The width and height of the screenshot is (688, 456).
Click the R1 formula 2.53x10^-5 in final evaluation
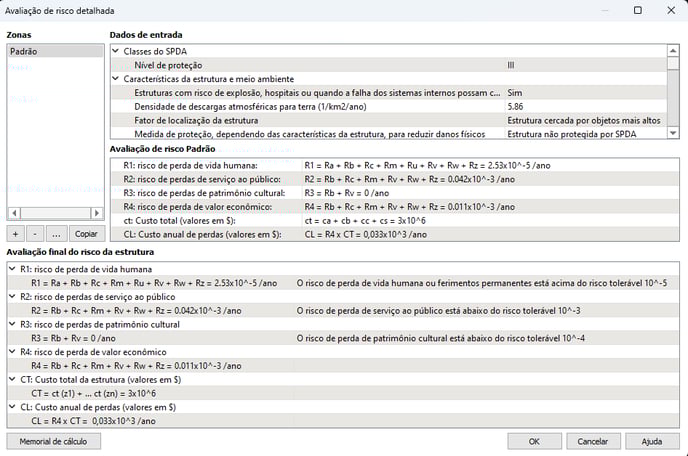pos(154,283)
